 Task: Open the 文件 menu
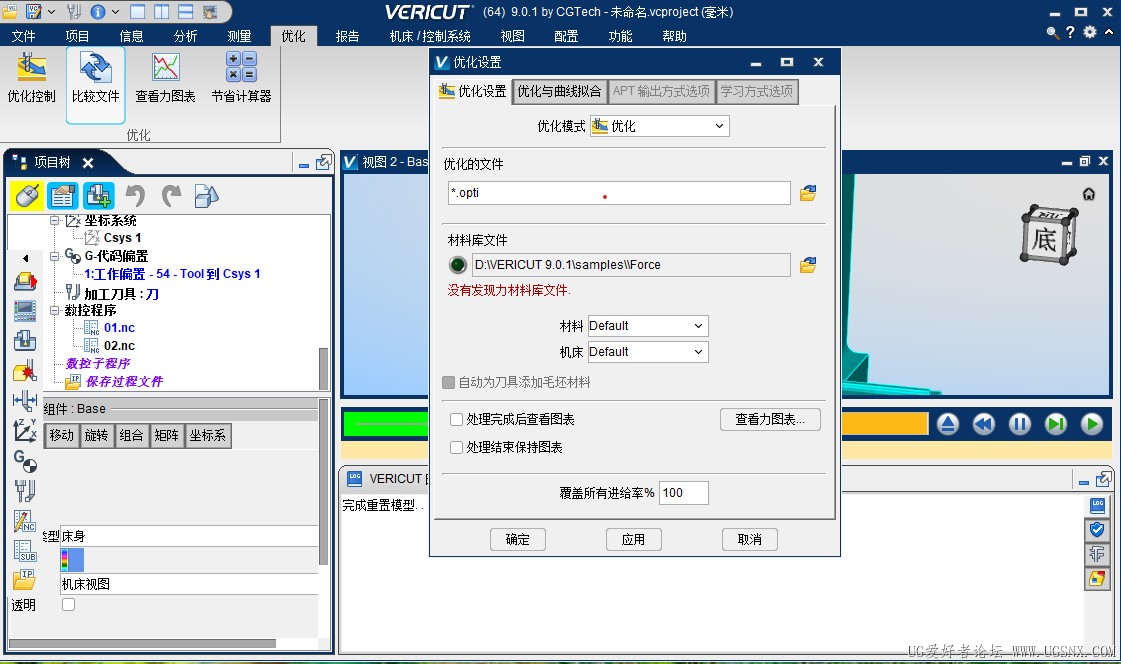[24, 36]
